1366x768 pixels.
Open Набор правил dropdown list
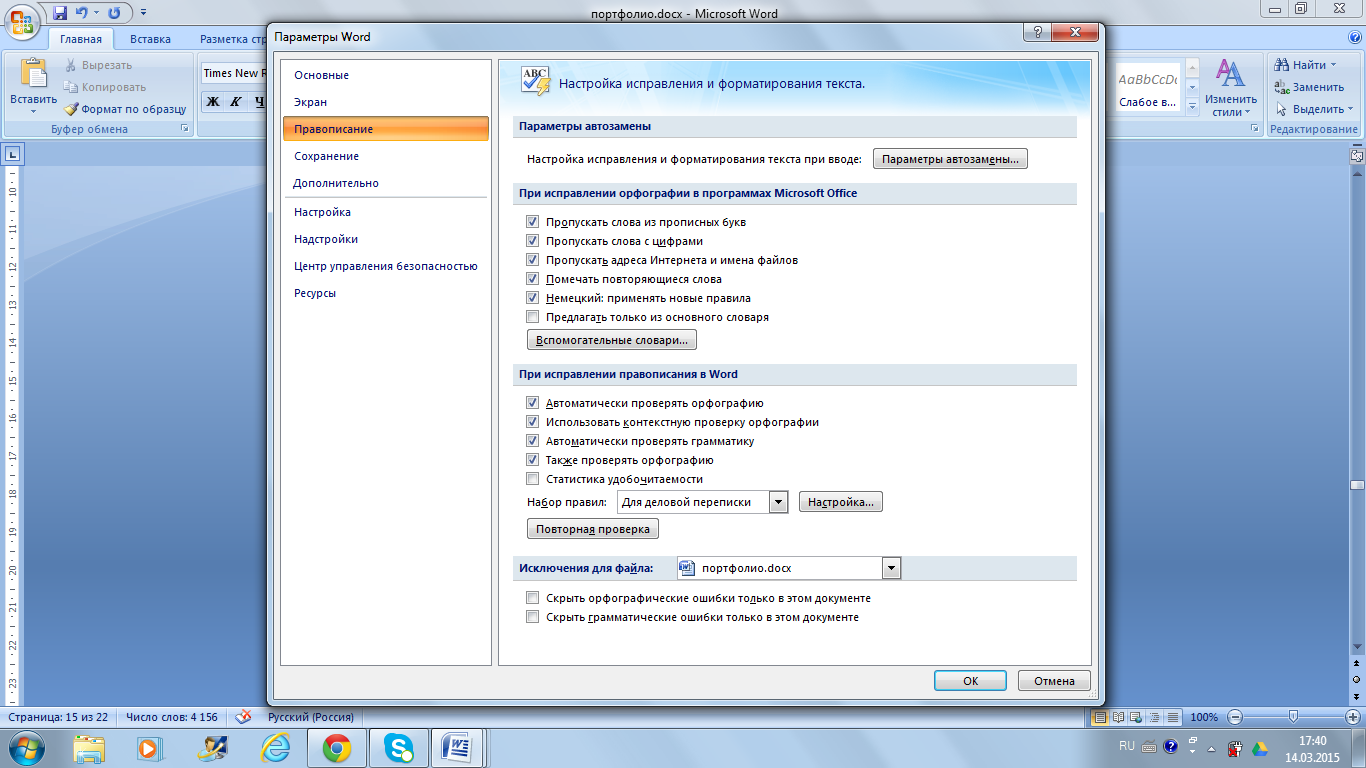click(779, 502)
